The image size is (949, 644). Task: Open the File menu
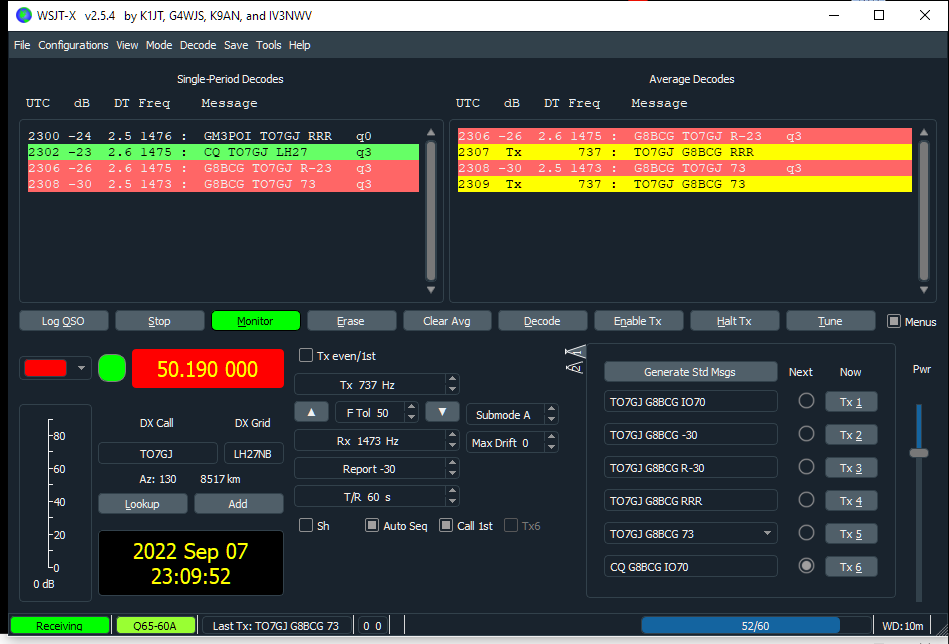tap(22, 45)
